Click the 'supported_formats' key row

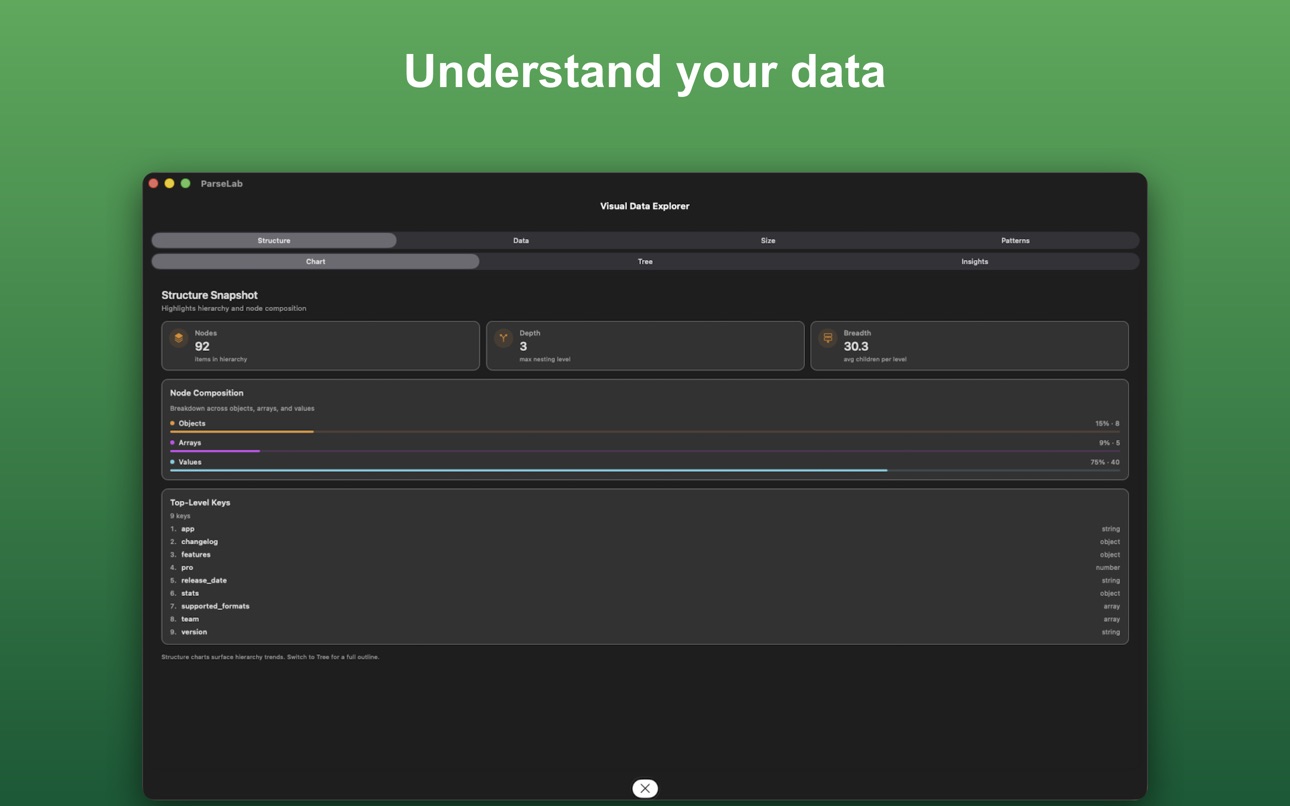click(645, 606)
